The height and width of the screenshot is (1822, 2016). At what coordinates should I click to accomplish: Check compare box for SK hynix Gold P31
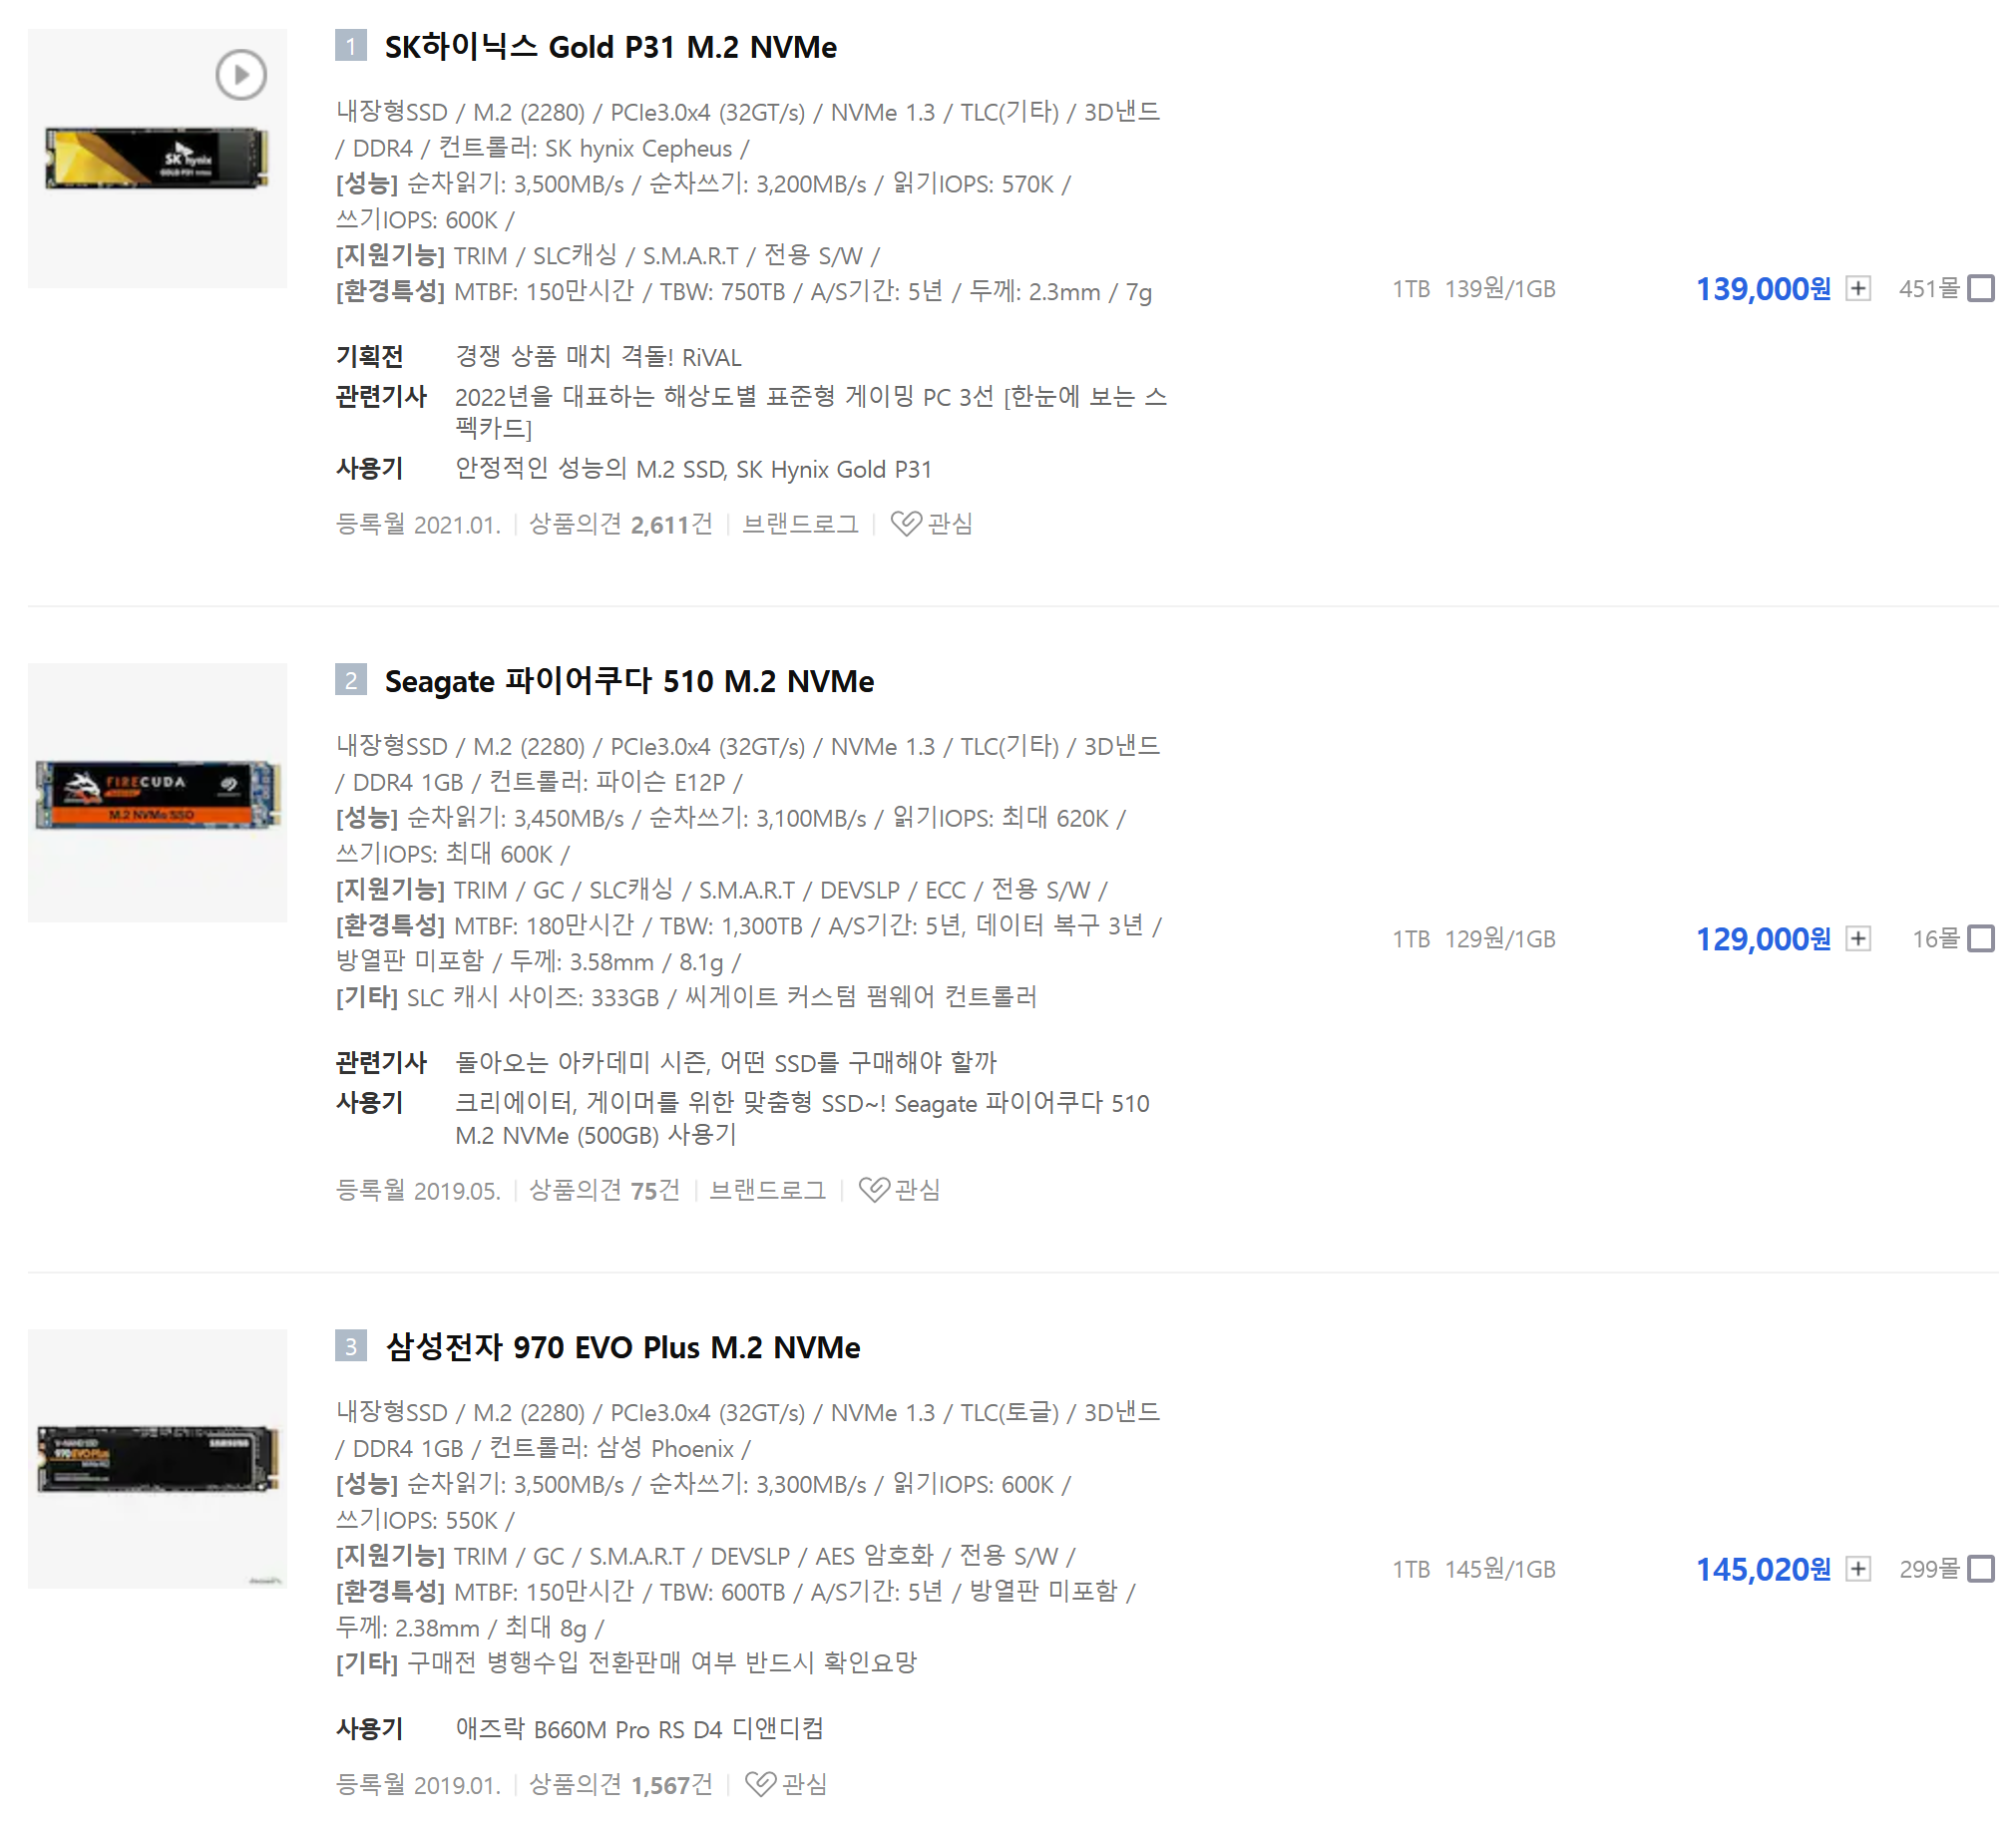coord(1981,289)
